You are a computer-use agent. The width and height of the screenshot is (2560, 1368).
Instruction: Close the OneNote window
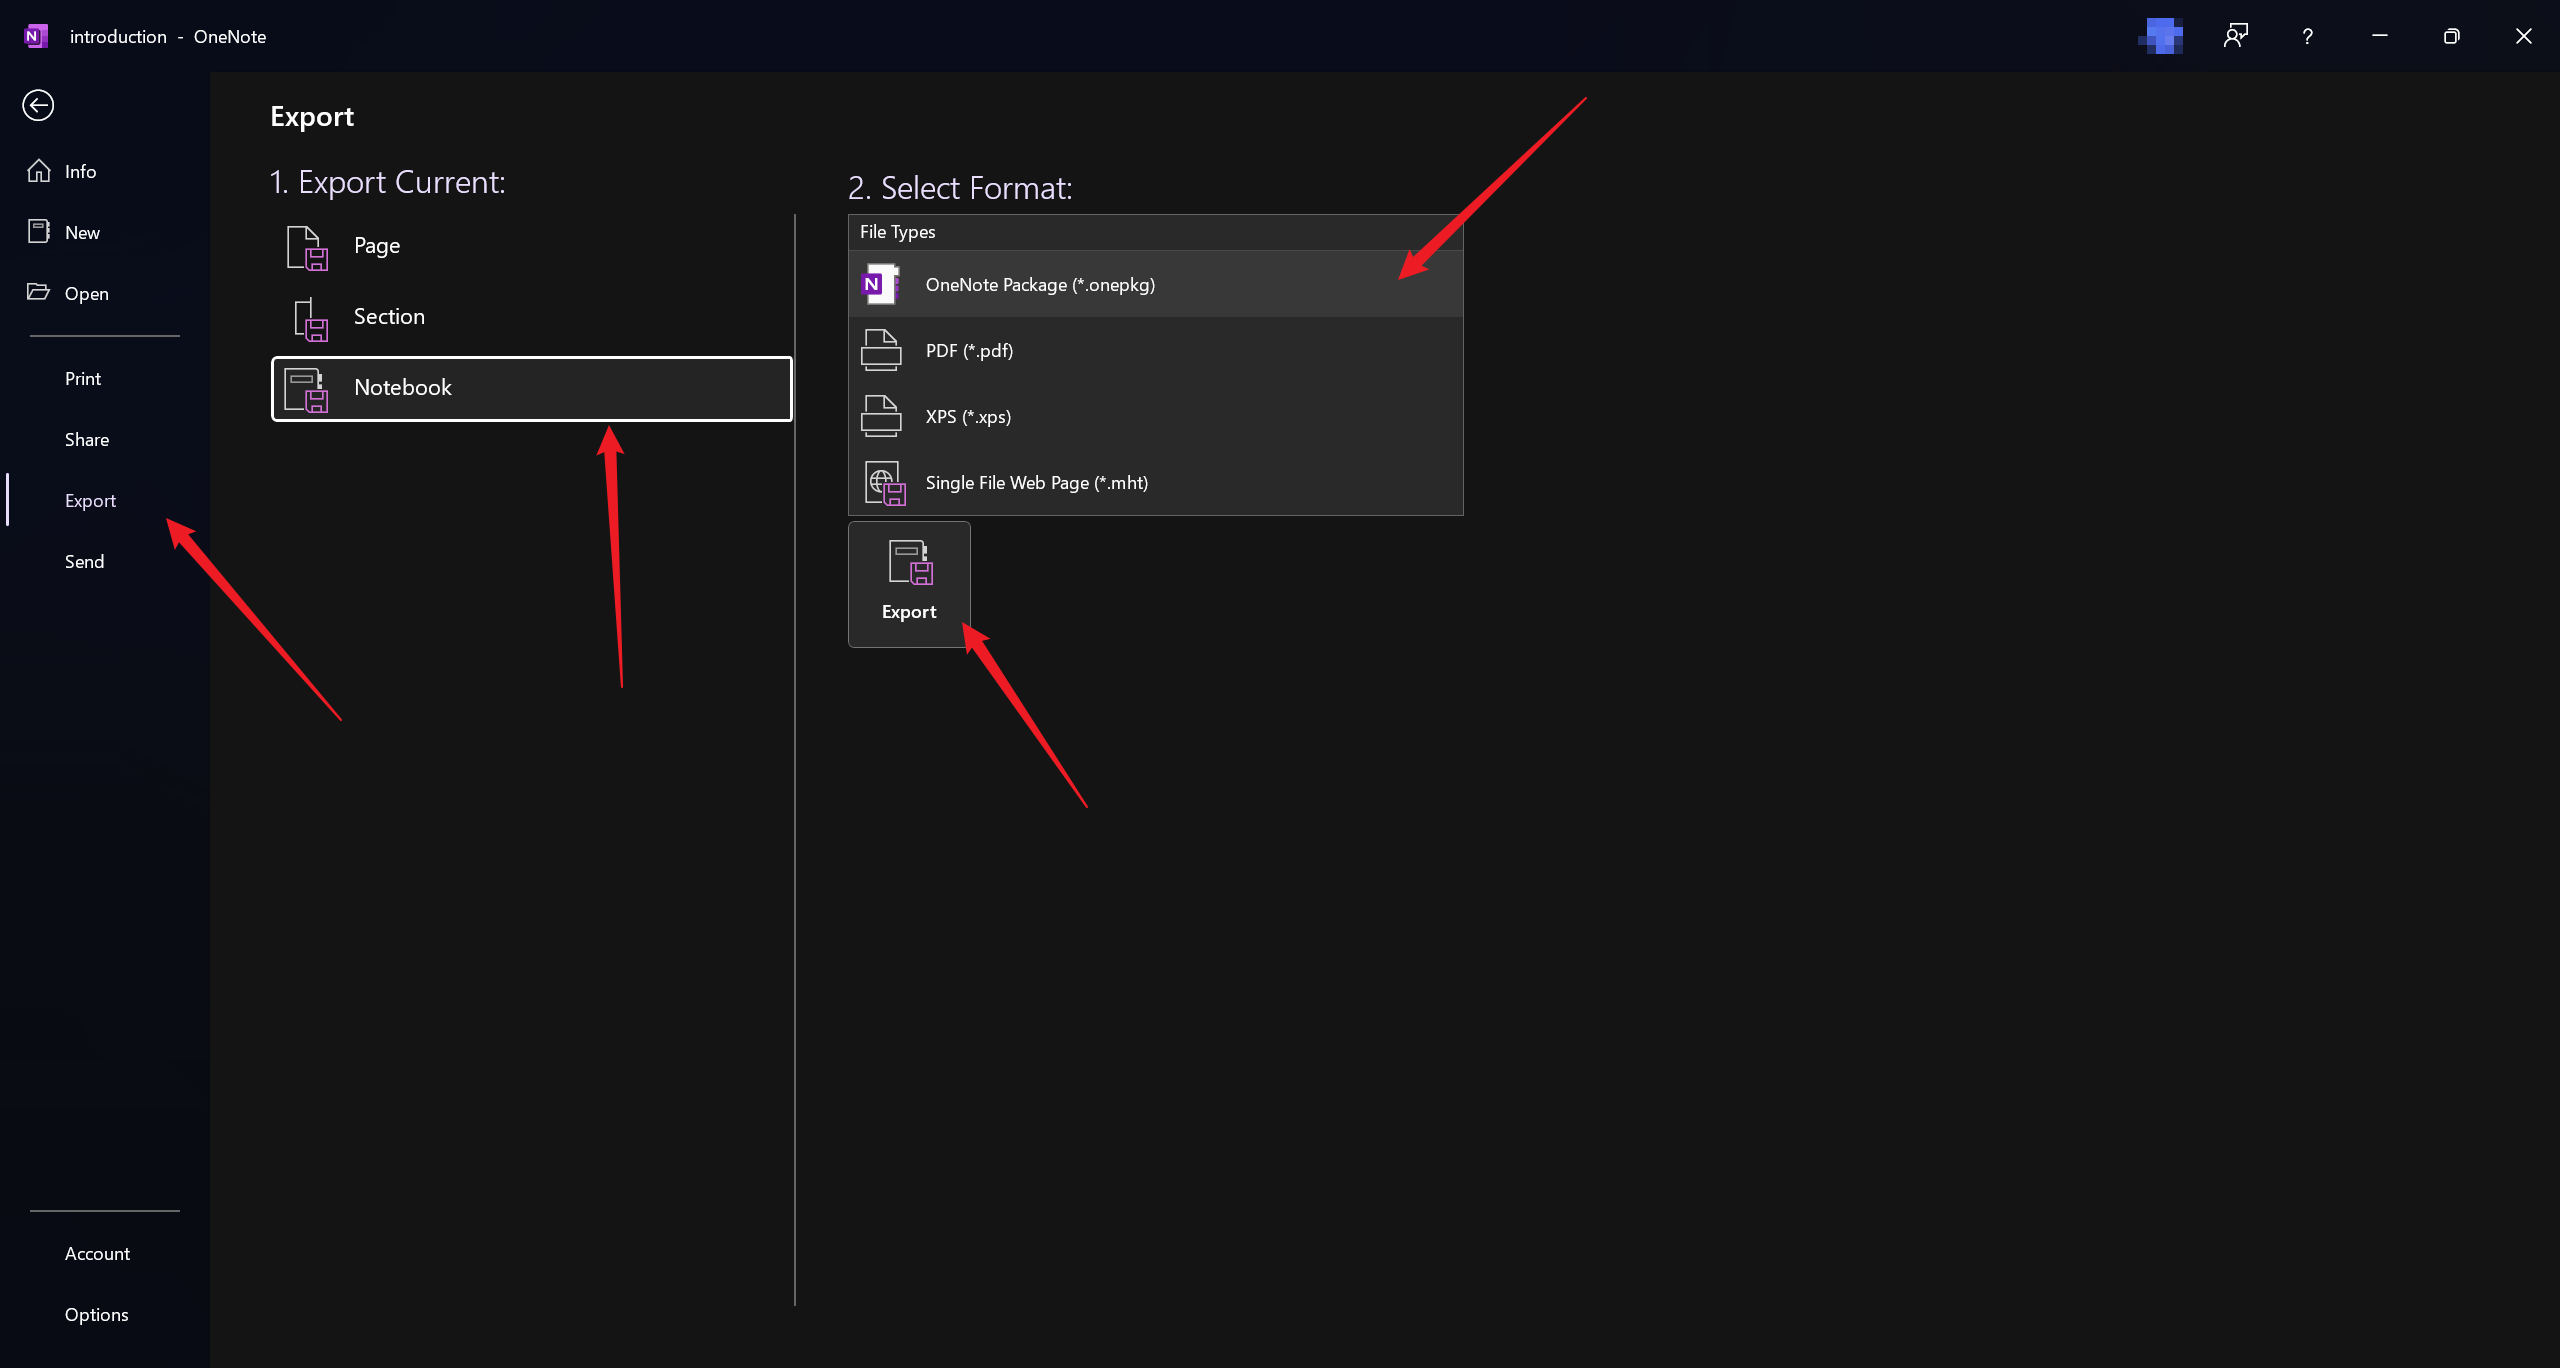[x=2524, y=36]
